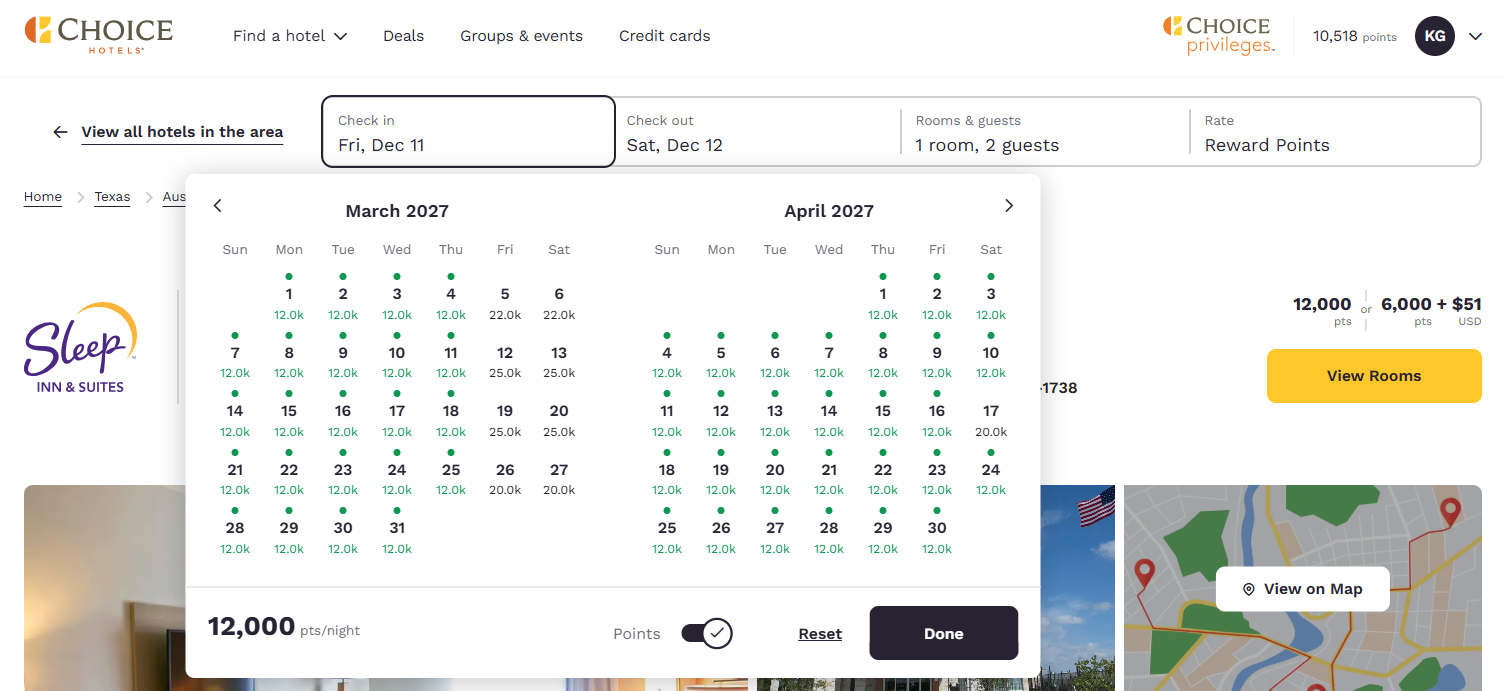The image size is (1503, 691).
Task: Click the Reset link
Action: tap(820, 634)
